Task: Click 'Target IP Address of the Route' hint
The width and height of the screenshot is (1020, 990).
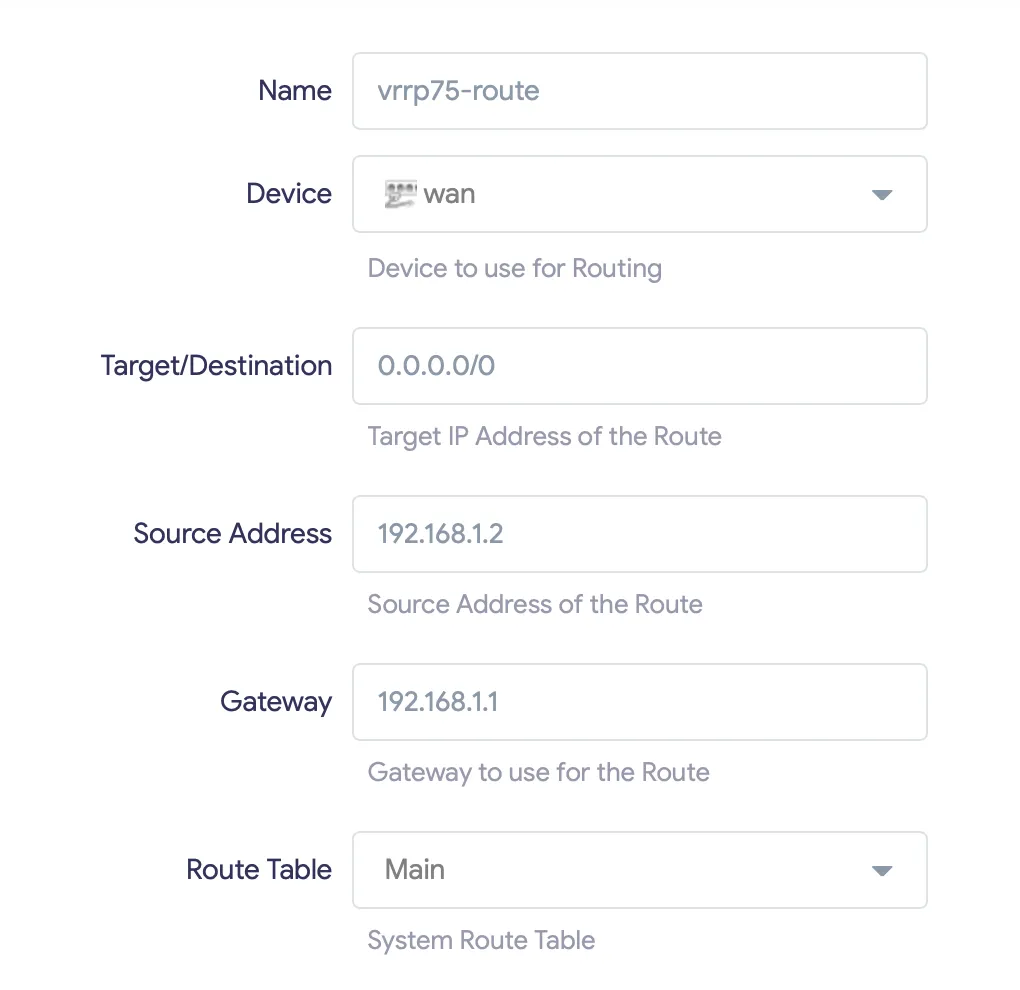Action: coord(545,436)
